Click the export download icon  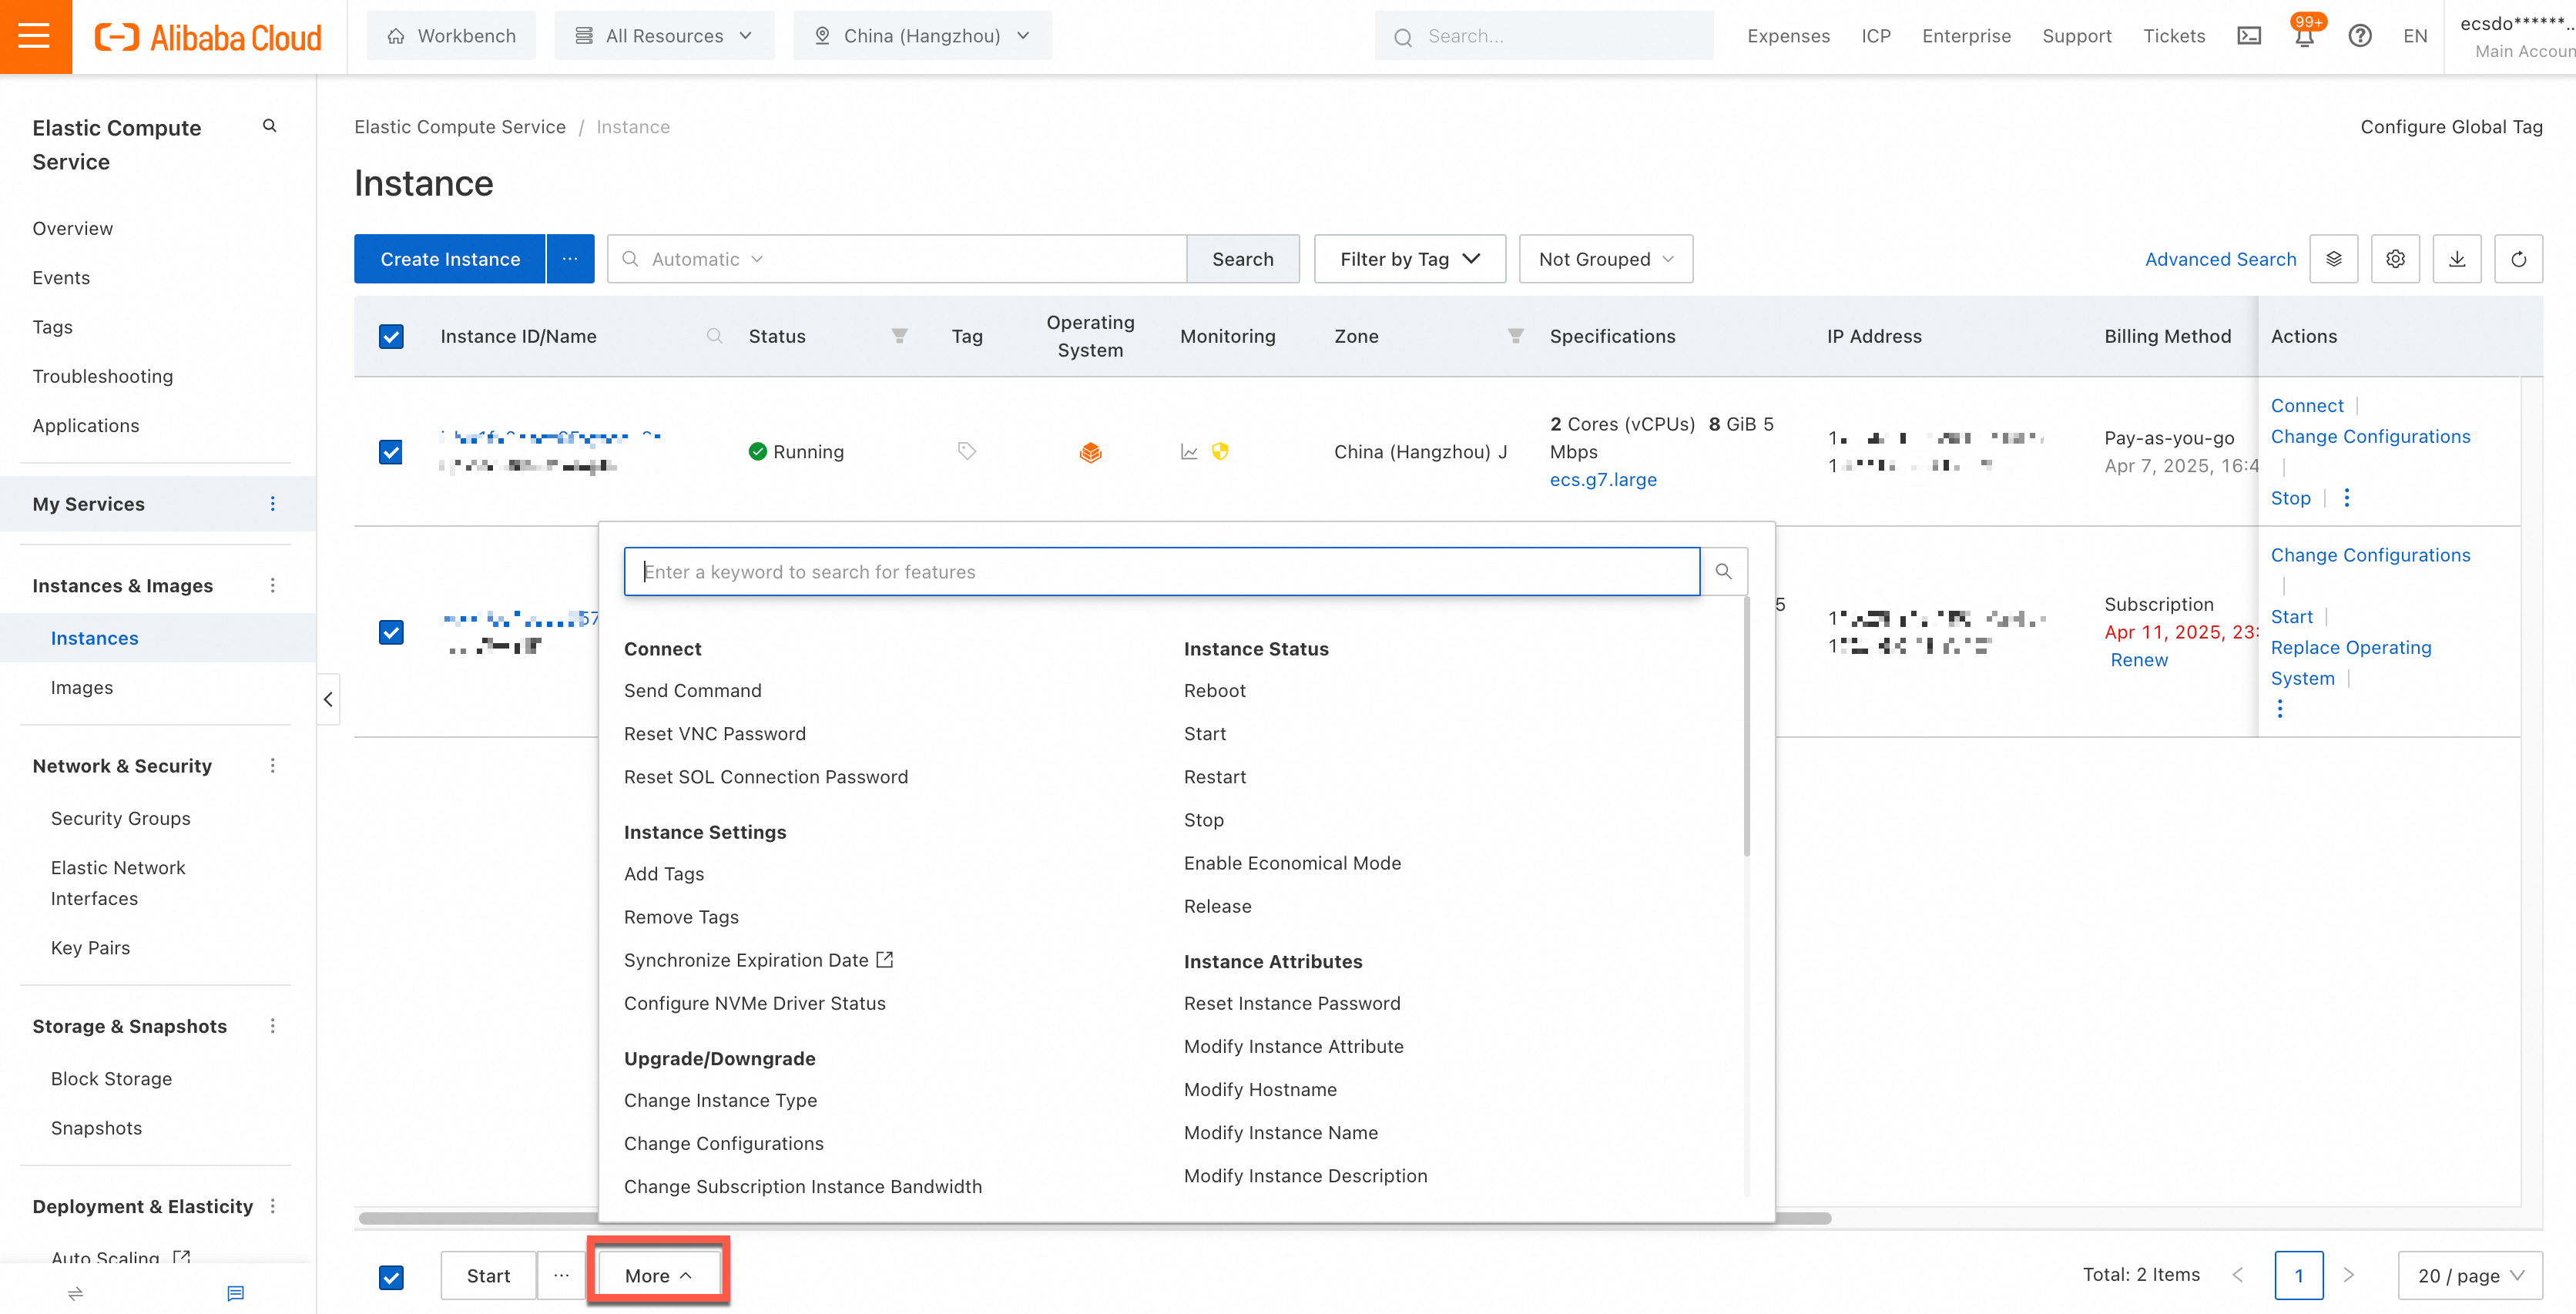tap(2457, 259)
